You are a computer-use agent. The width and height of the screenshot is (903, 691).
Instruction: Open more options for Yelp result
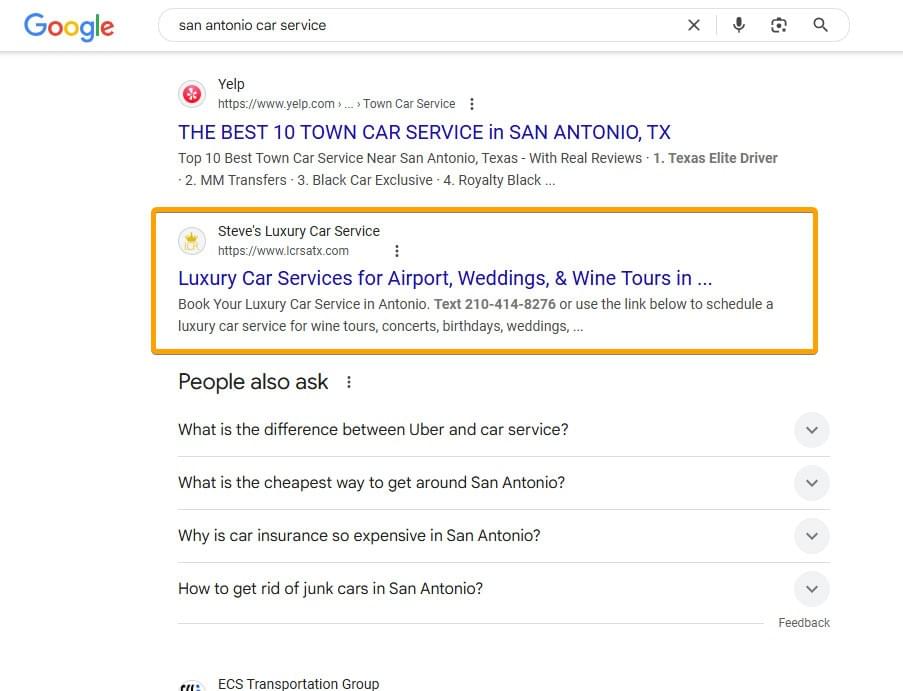coord(472,104)
